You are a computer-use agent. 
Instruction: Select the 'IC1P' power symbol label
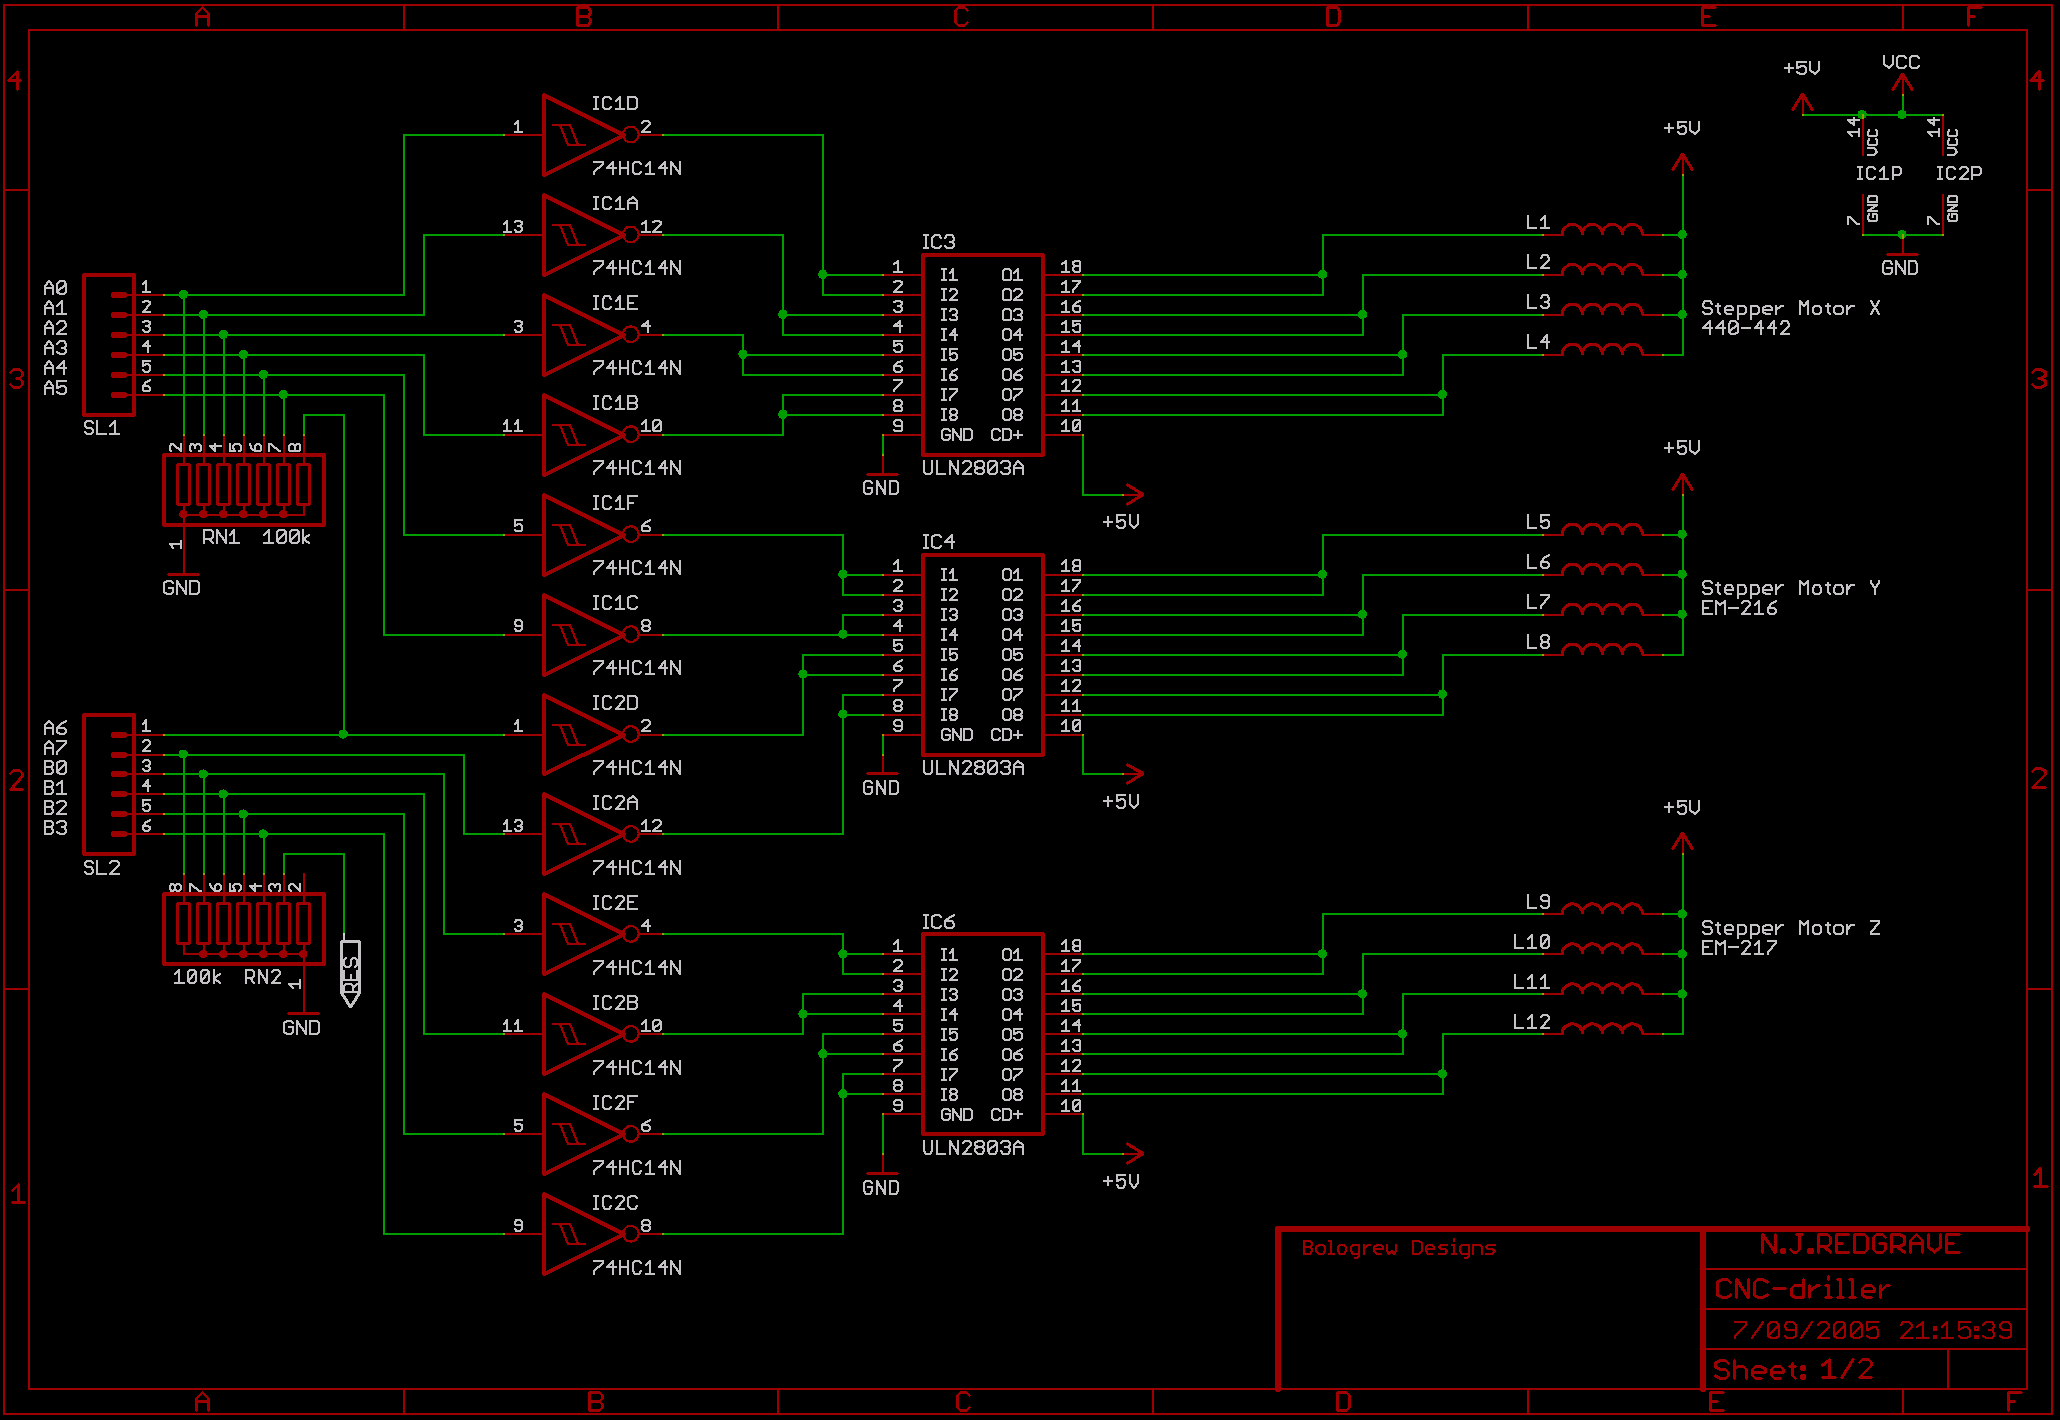point(1879,174)
